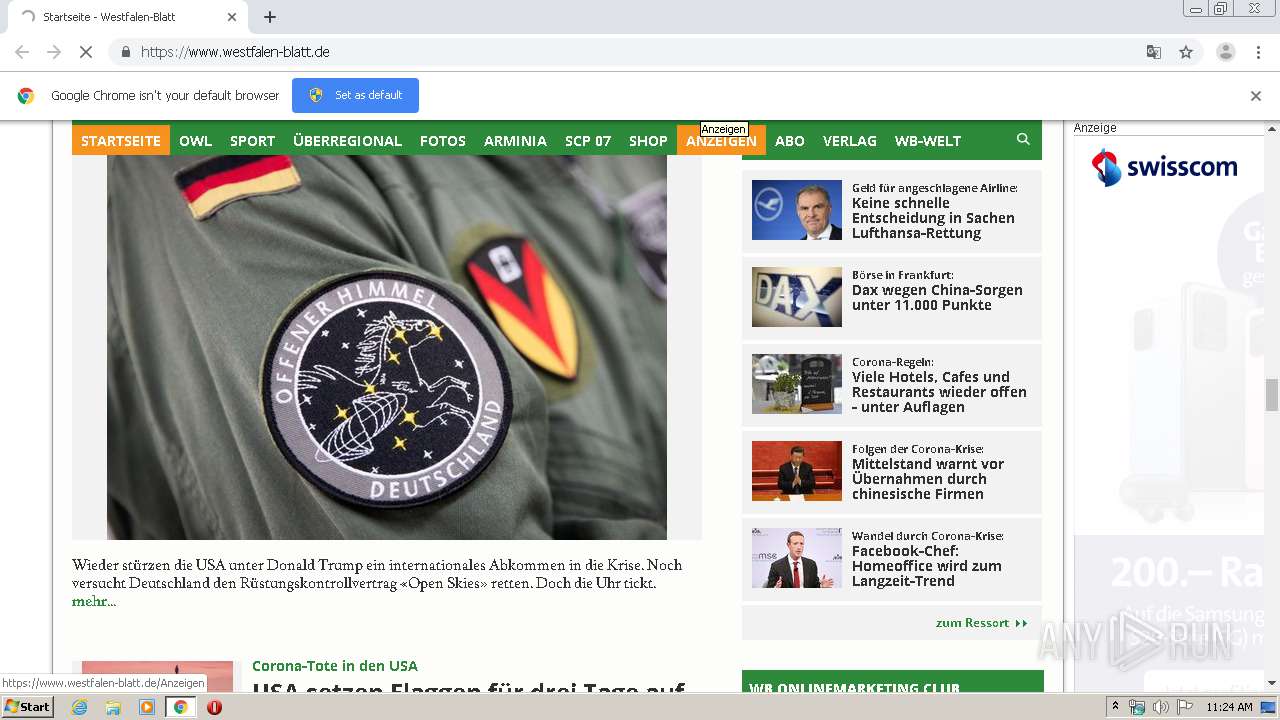Open the ARMINIA navigation item
Viewport: 1280px width, 720px height.
[515, 141]
